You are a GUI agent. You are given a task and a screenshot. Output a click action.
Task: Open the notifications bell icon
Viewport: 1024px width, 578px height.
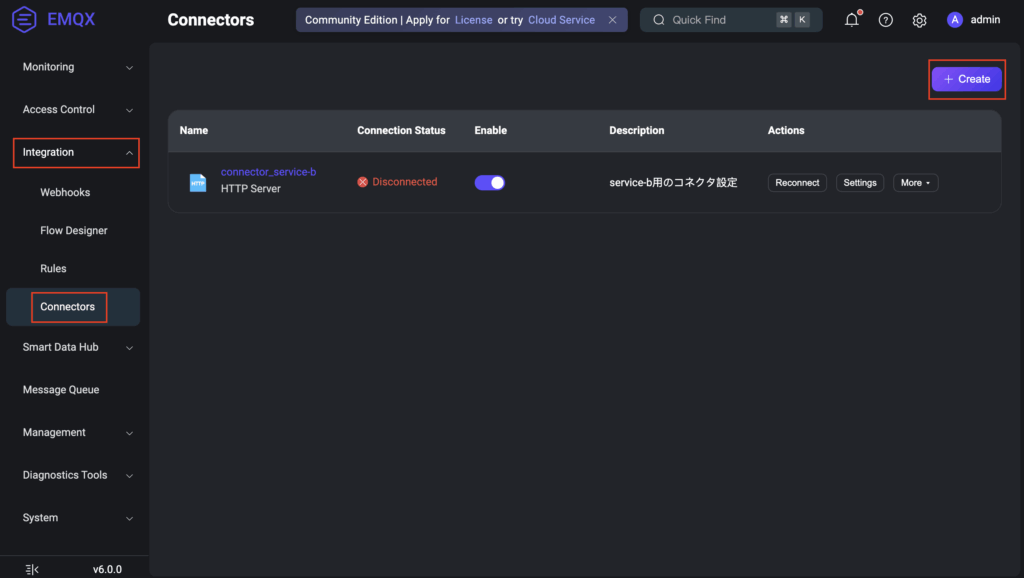(x=852, y=20)
